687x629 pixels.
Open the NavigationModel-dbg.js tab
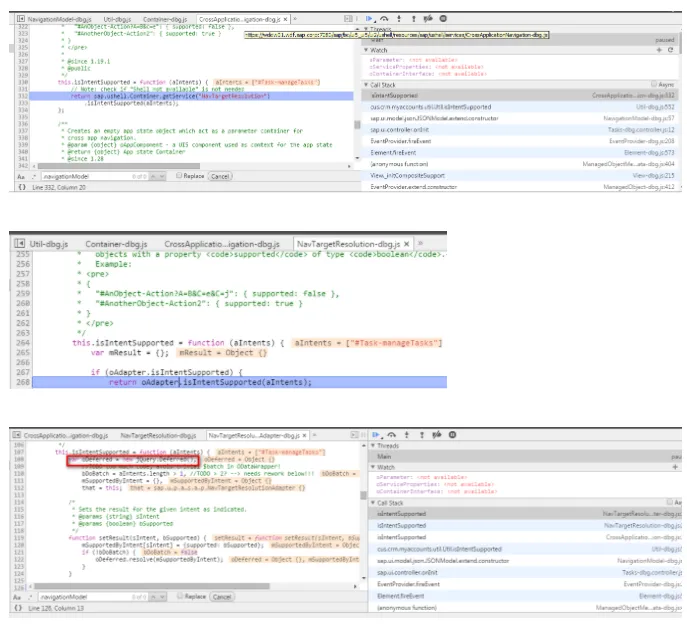tap(59, 19)
